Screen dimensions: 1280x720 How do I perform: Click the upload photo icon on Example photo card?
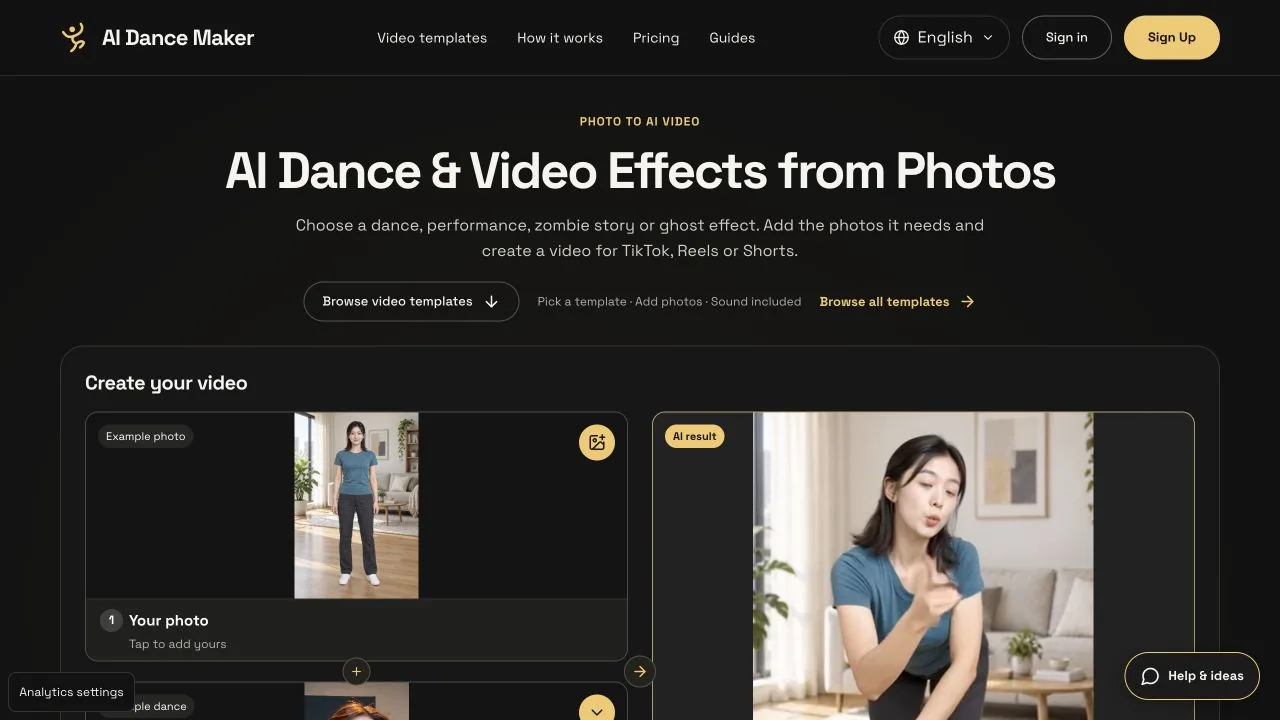click(x=597, y=442)
